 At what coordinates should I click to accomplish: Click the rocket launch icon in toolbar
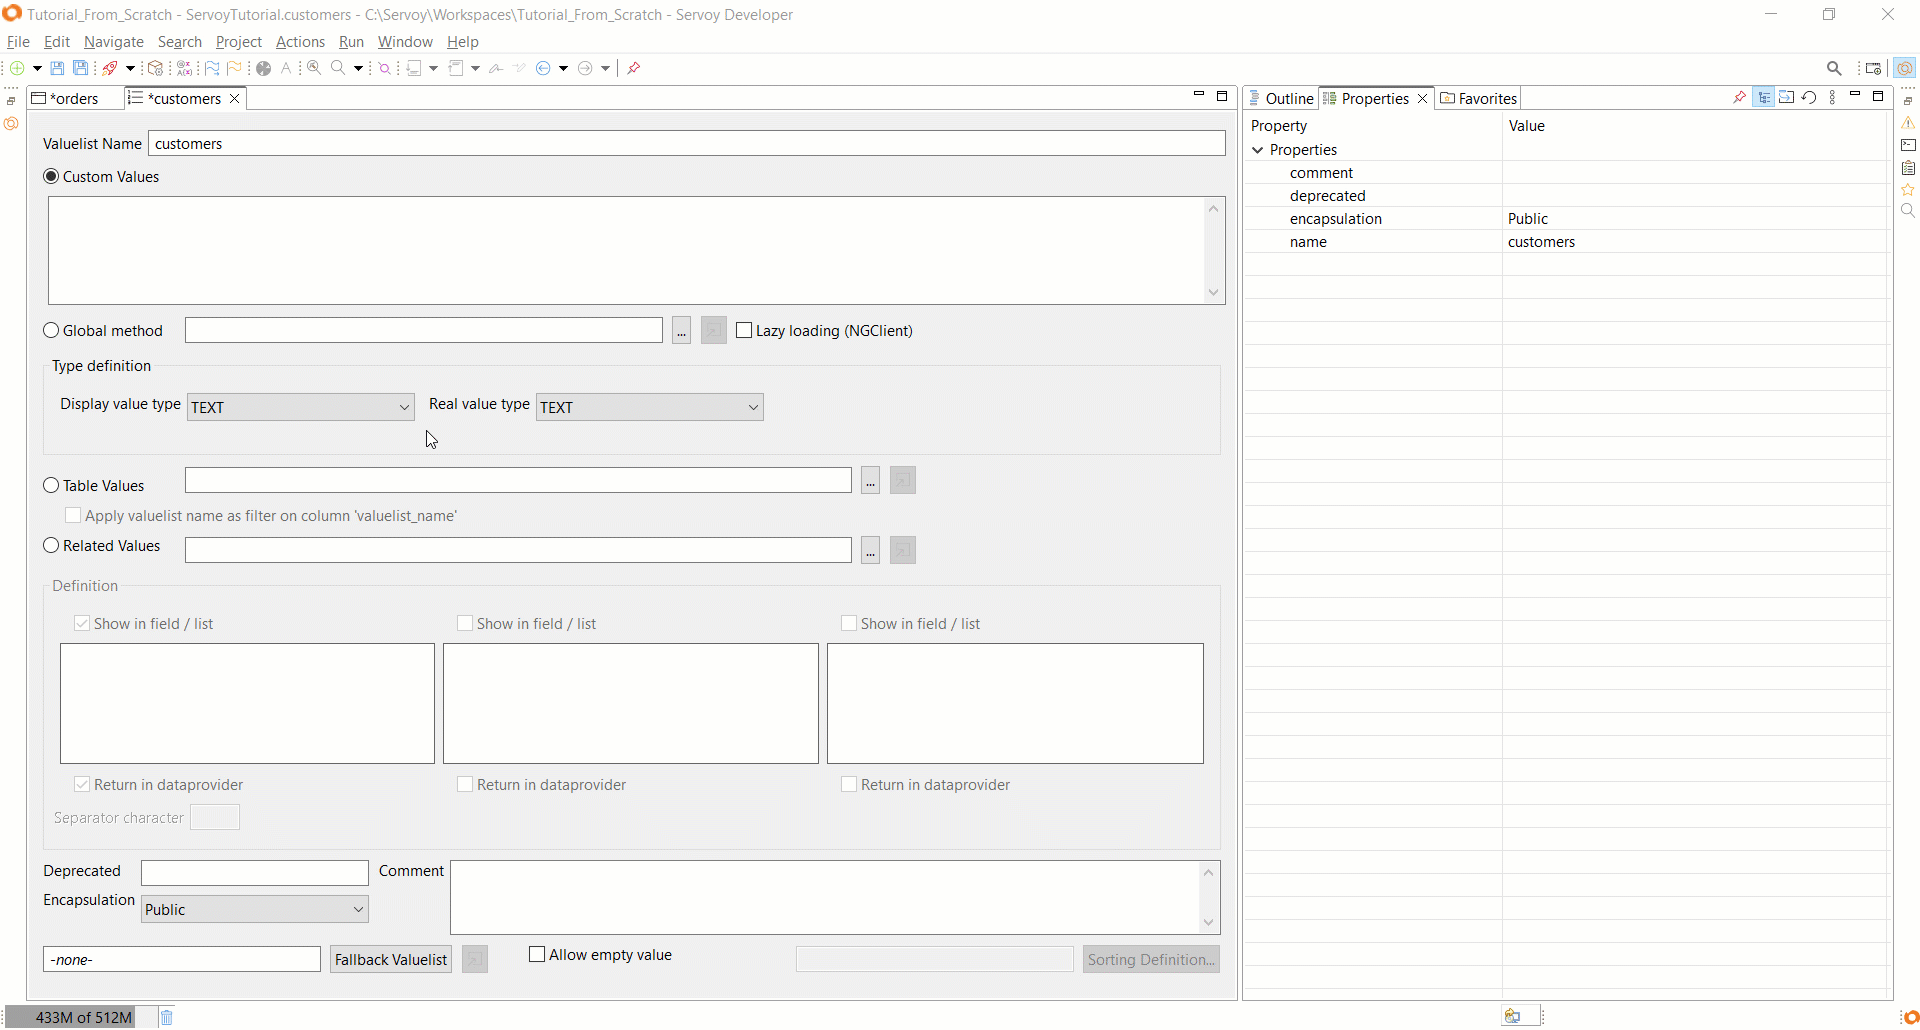coord(110,68)
